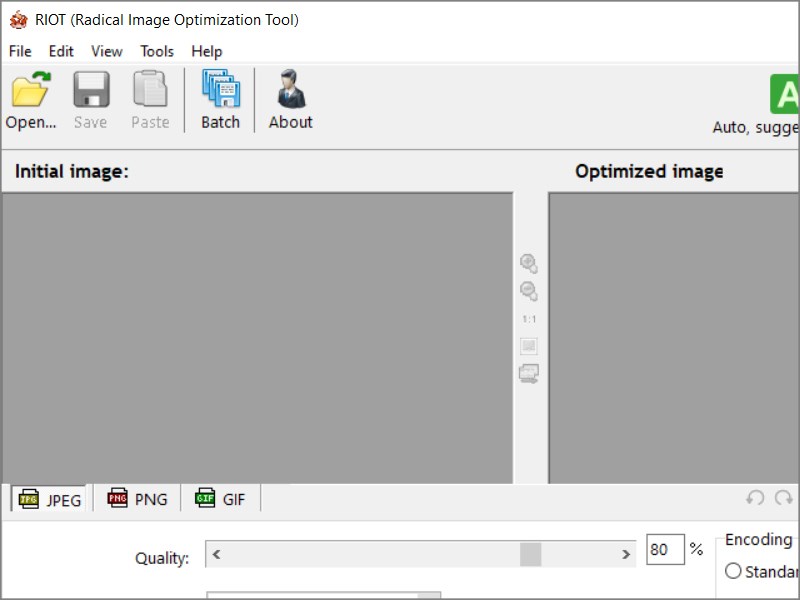Screen dimensions: 800x600
Task: Switch to the GIF tab
Action: pyautogui.click(x=220, y=498)
